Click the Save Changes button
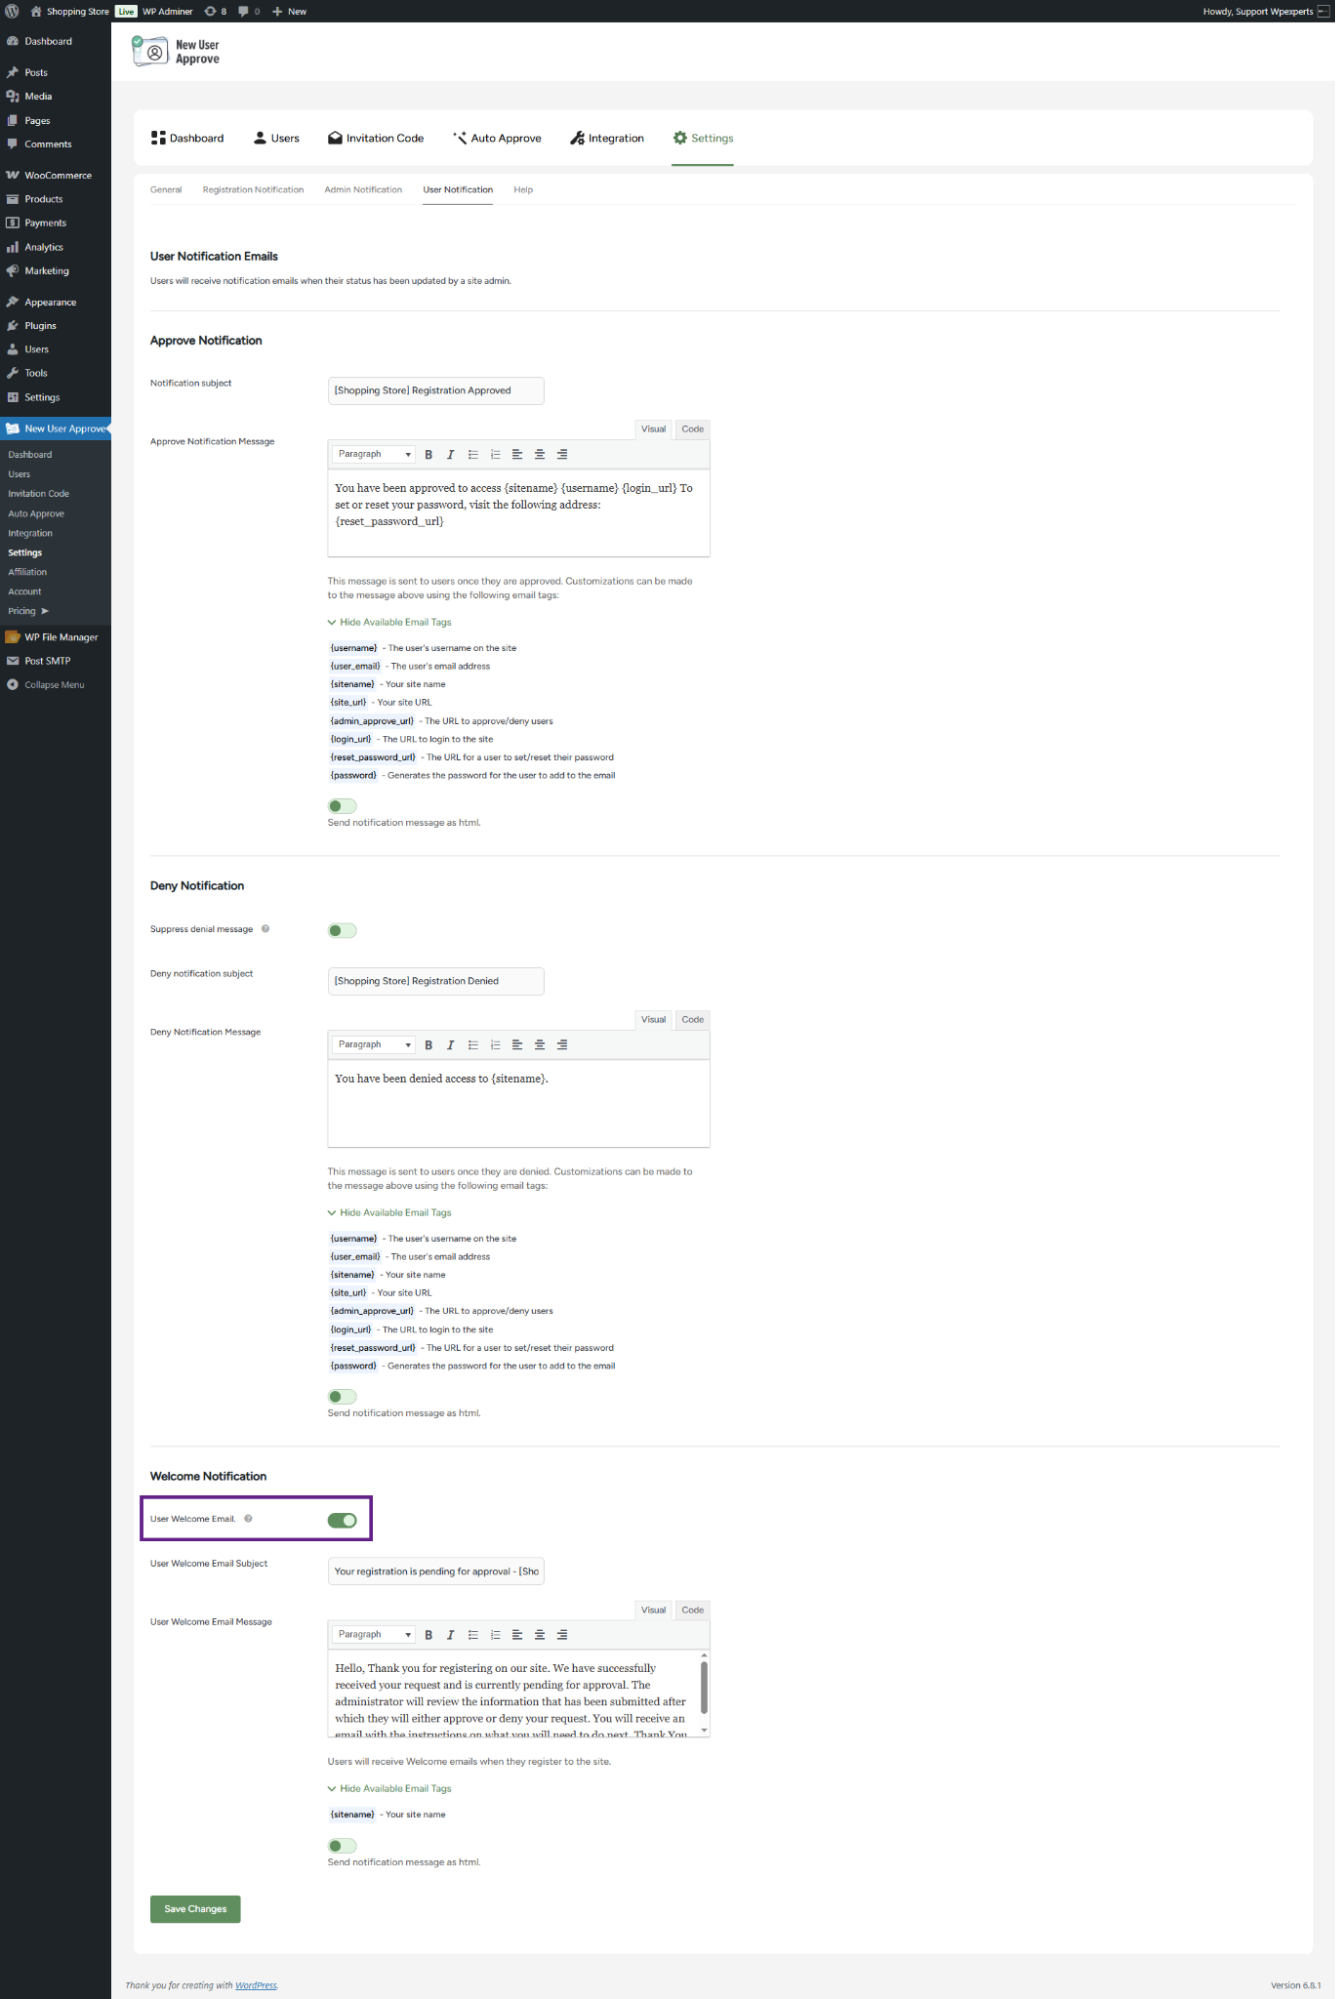The image size is (1336, 1999). pos(195,1908)
